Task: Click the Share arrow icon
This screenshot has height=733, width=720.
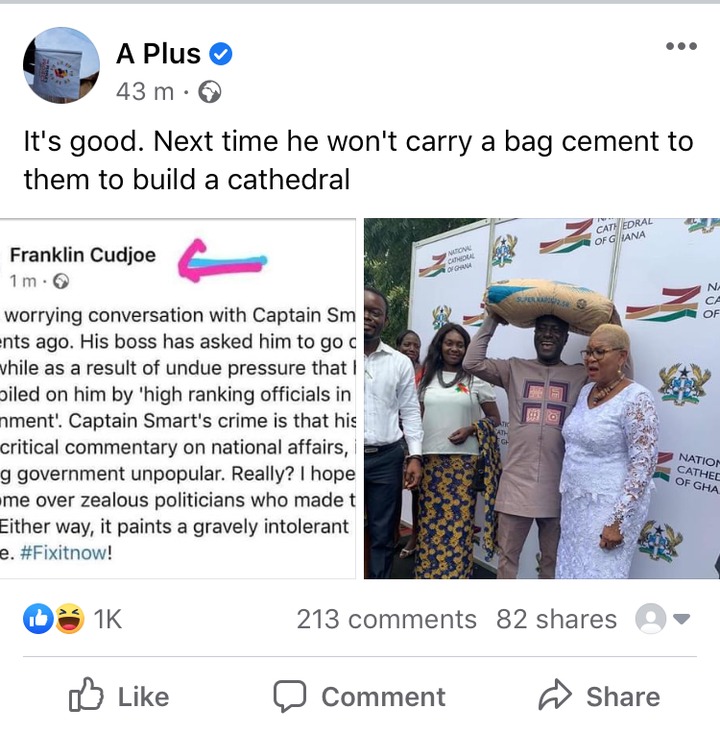Action: tap(555, 695)
